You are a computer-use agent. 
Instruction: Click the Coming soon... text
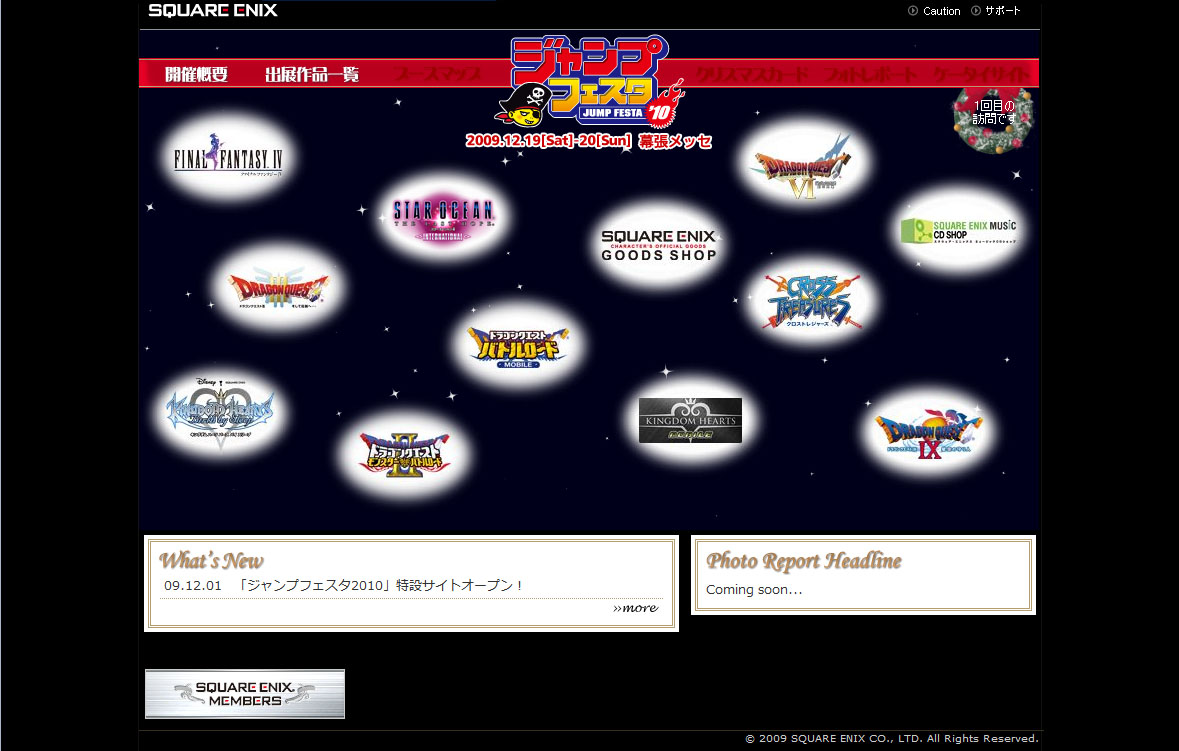[754, 589]
